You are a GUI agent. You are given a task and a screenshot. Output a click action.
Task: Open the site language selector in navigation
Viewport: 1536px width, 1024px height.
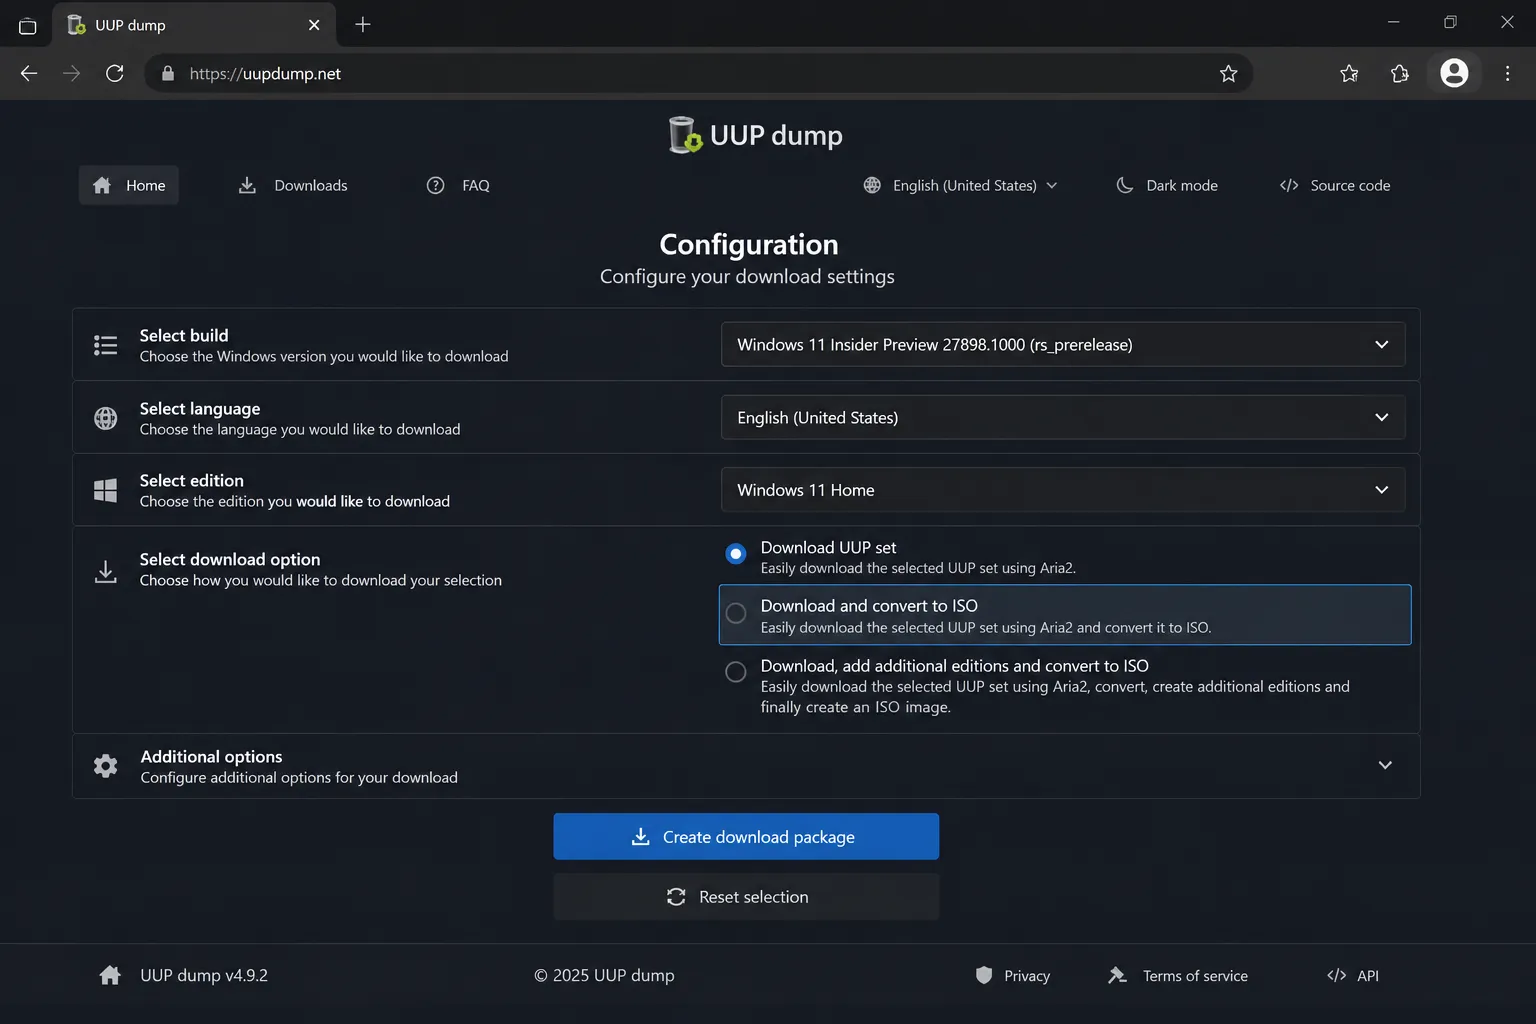[x=960, y=185]
